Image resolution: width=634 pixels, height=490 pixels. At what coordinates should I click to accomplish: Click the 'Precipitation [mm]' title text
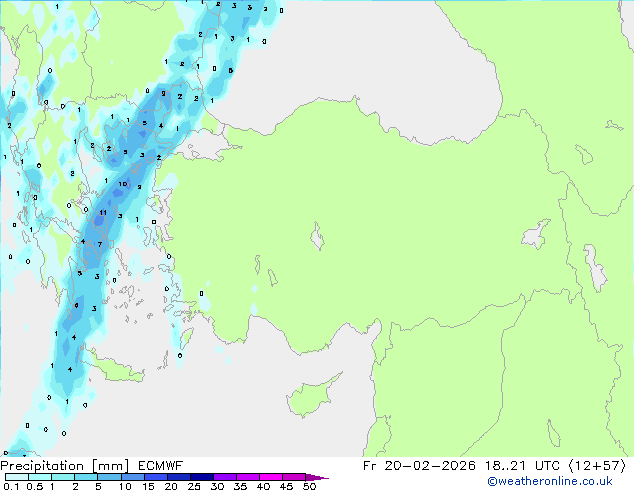tap(65, 466)
